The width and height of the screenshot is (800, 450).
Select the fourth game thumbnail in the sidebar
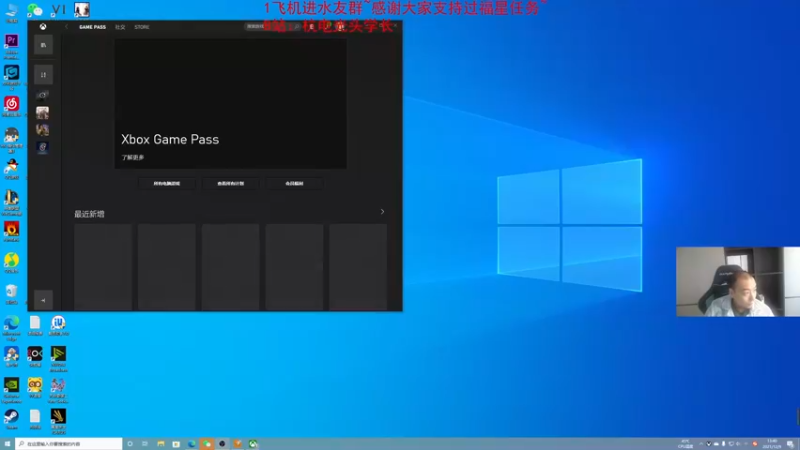(42, 147)
